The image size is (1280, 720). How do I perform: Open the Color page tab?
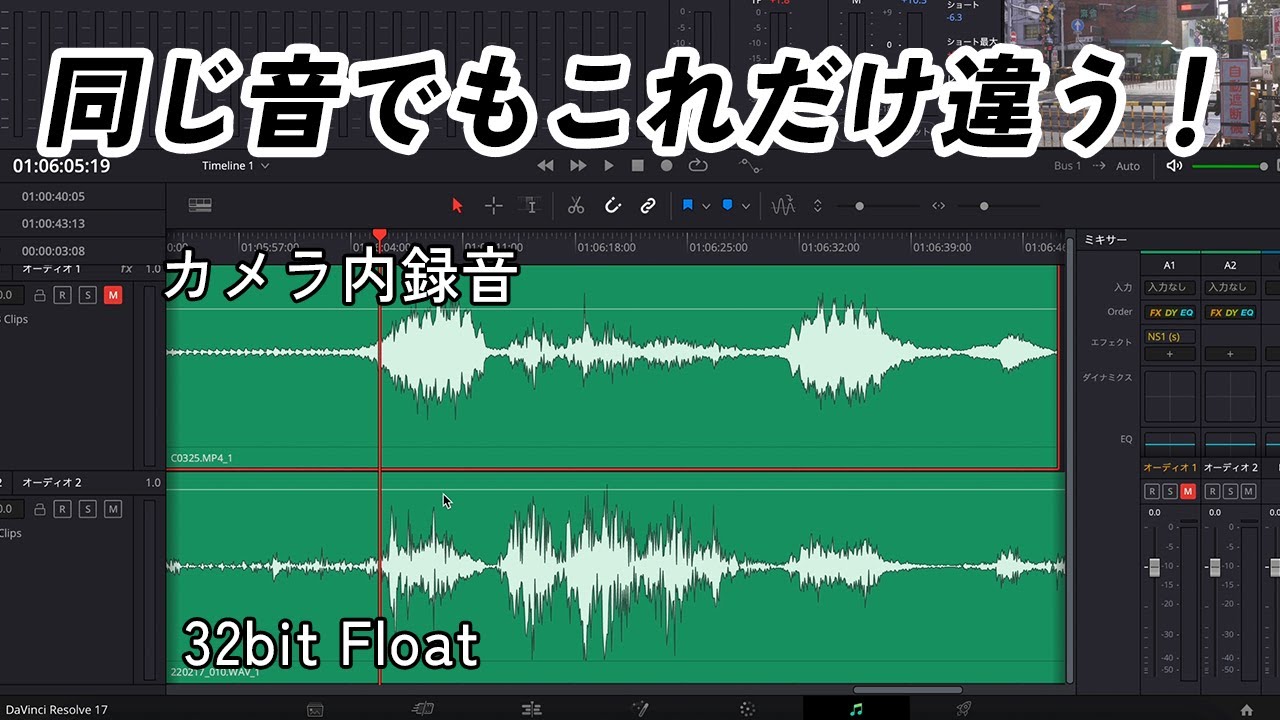pyautogui.click(x=747, y=709)
